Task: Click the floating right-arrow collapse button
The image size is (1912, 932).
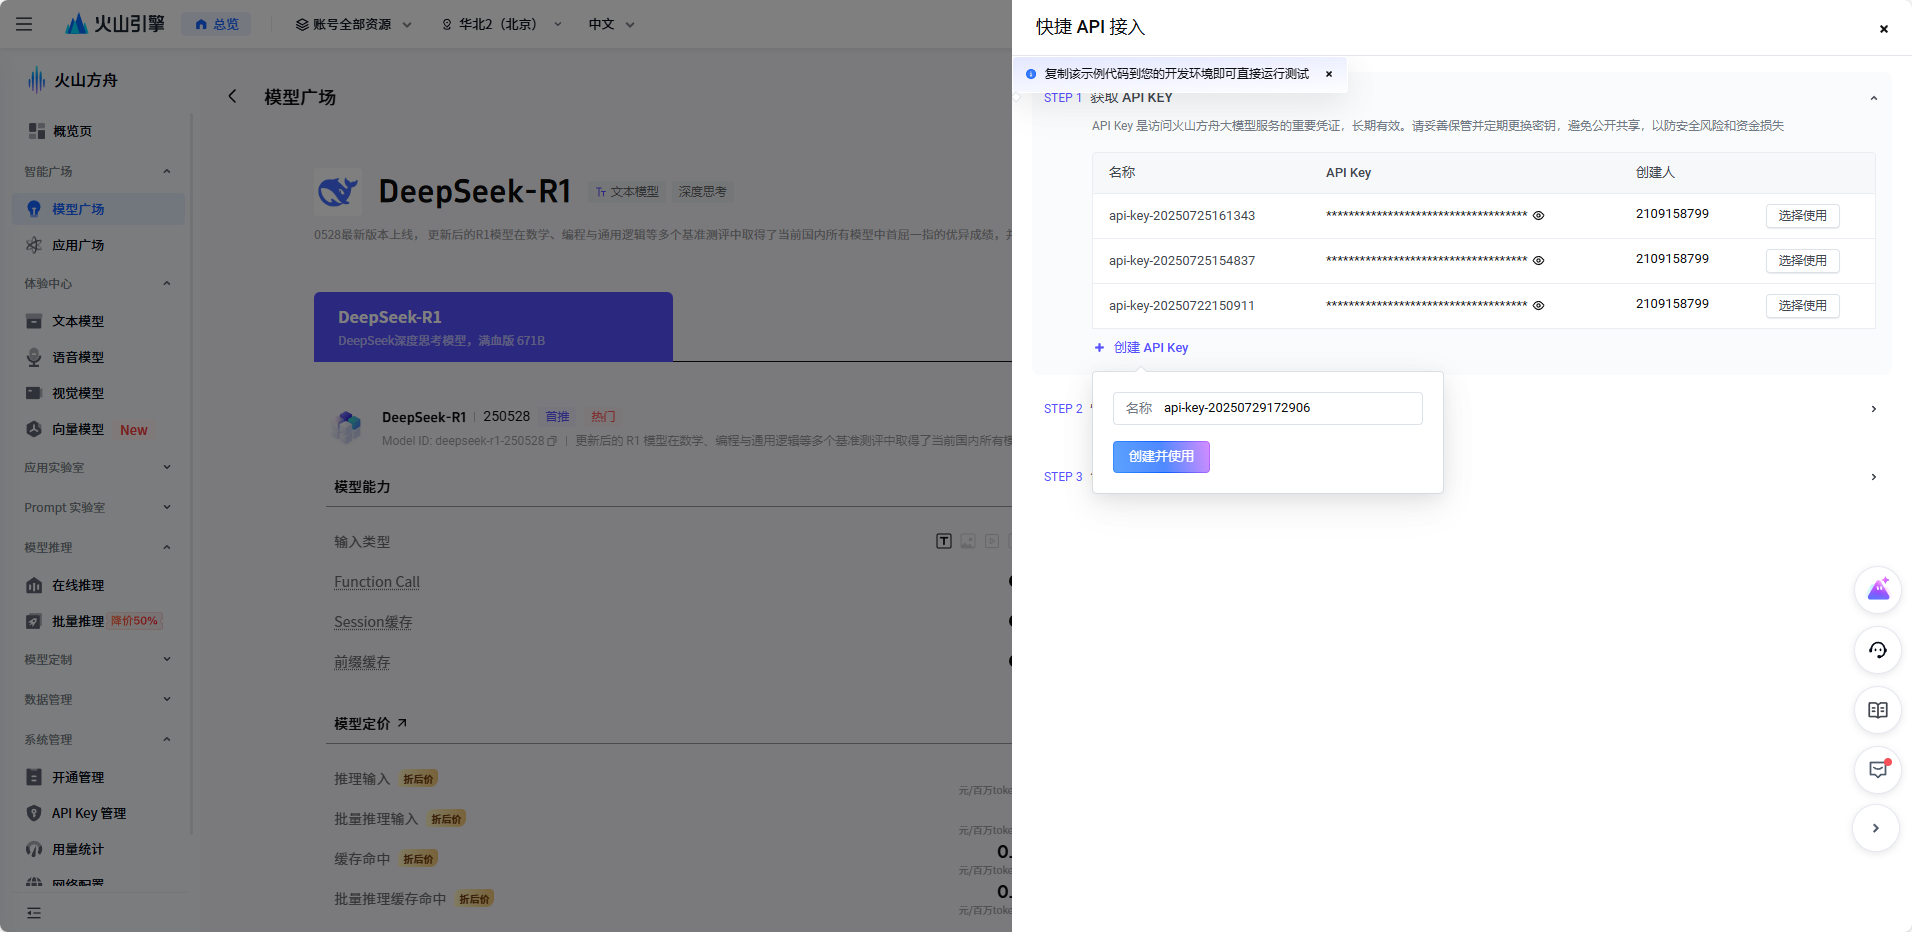Action: [x=1876, y=828]
